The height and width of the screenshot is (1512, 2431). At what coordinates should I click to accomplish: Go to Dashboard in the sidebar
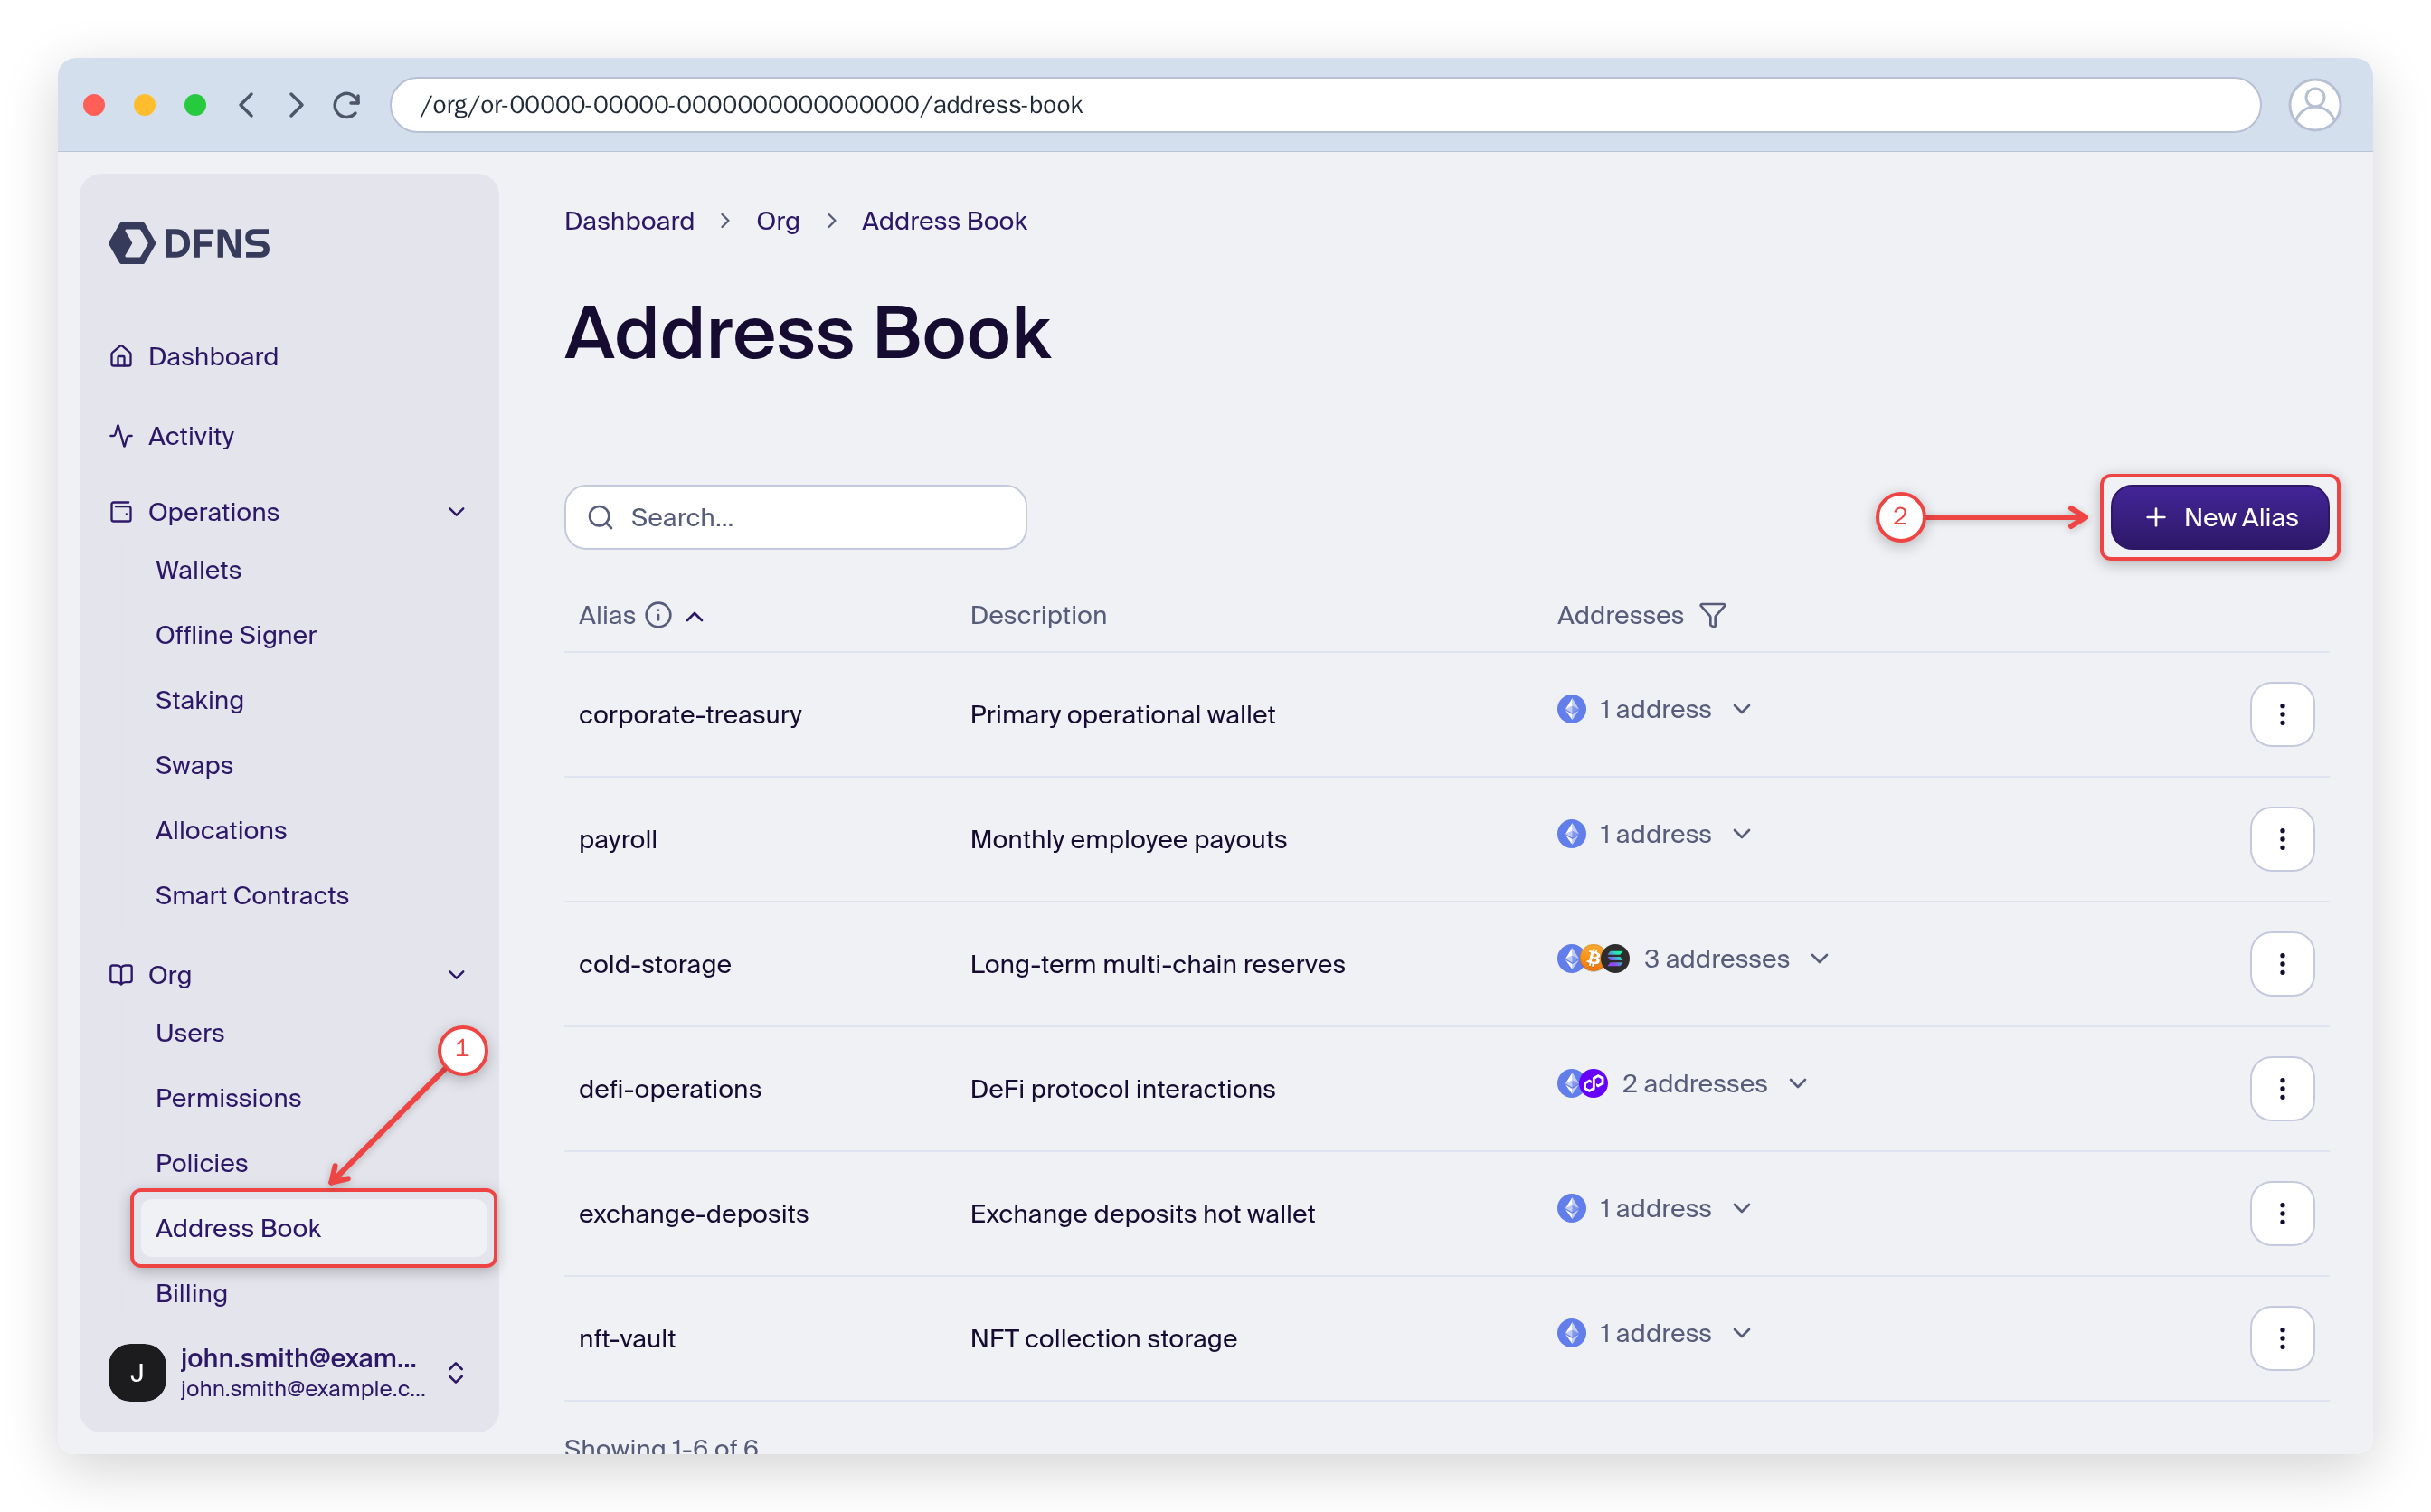tap(213, 357)
